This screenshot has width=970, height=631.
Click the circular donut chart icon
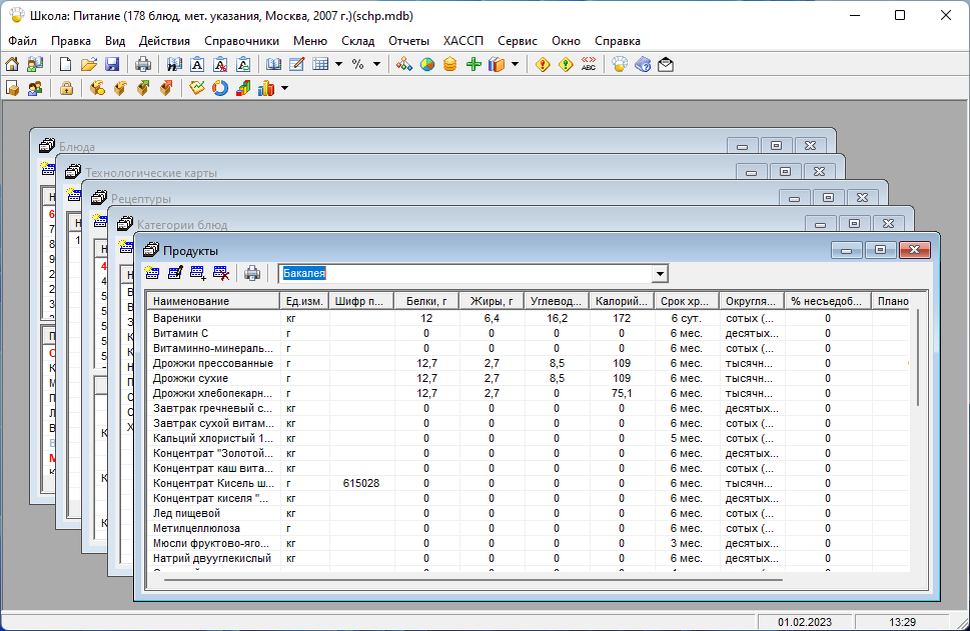pyautogui.click(x=220, y=88)
